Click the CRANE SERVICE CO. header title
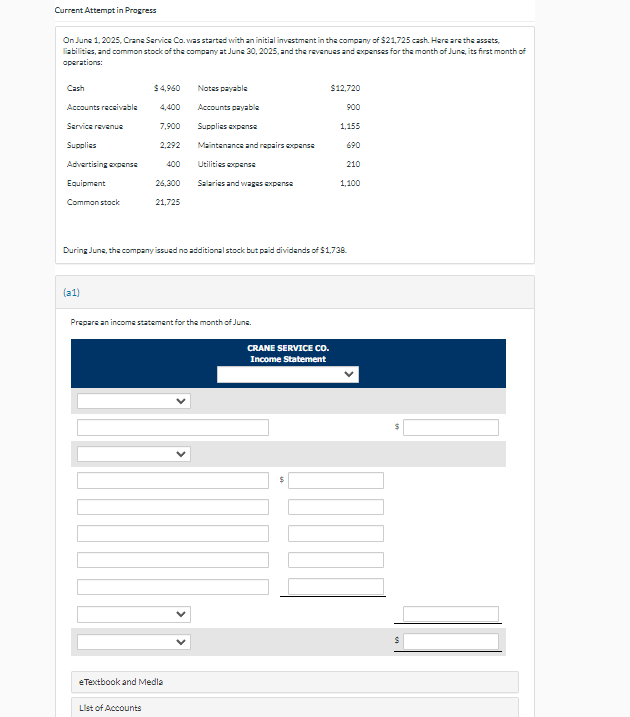 tap(288, 348)
